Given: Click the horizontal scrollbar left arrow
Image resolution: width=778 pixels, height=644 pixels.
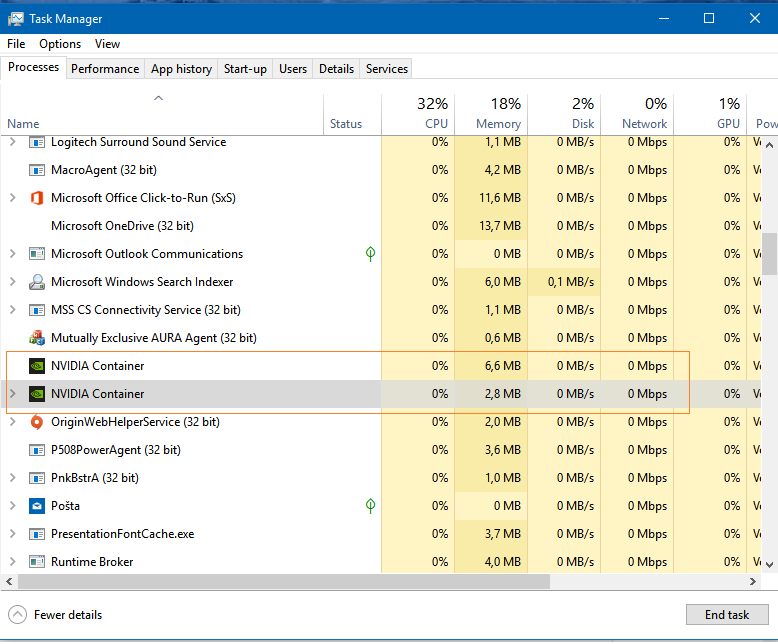Looking at the screenshot, I should click(9, 582).
